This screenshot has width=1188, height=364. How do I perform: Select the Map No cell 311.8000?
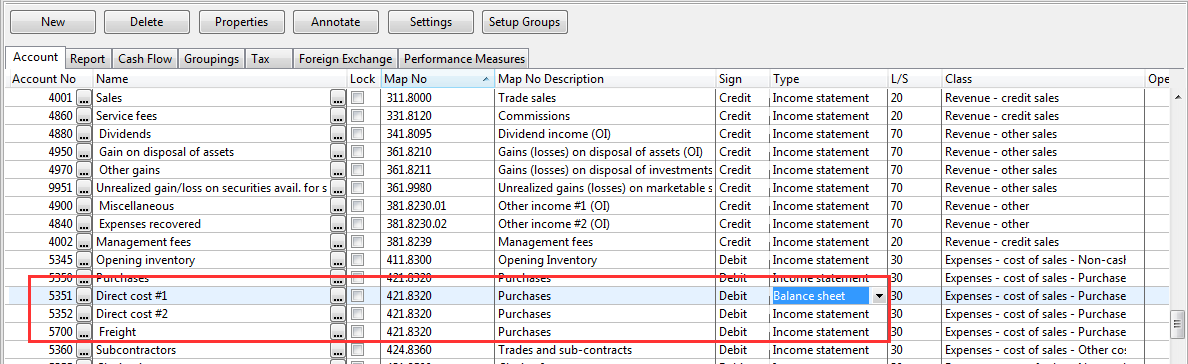[x=436, y=98]
